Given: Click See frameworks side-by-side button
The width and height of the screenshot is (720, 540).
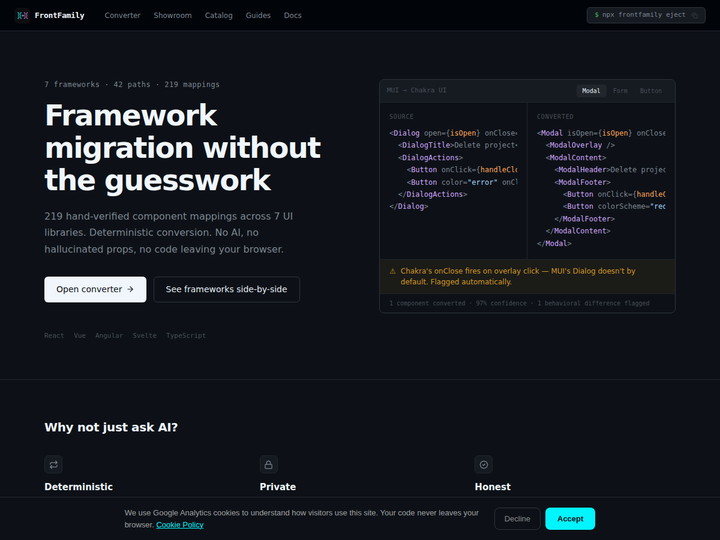Looking at the screenshot, I should [x=226, y=289].
